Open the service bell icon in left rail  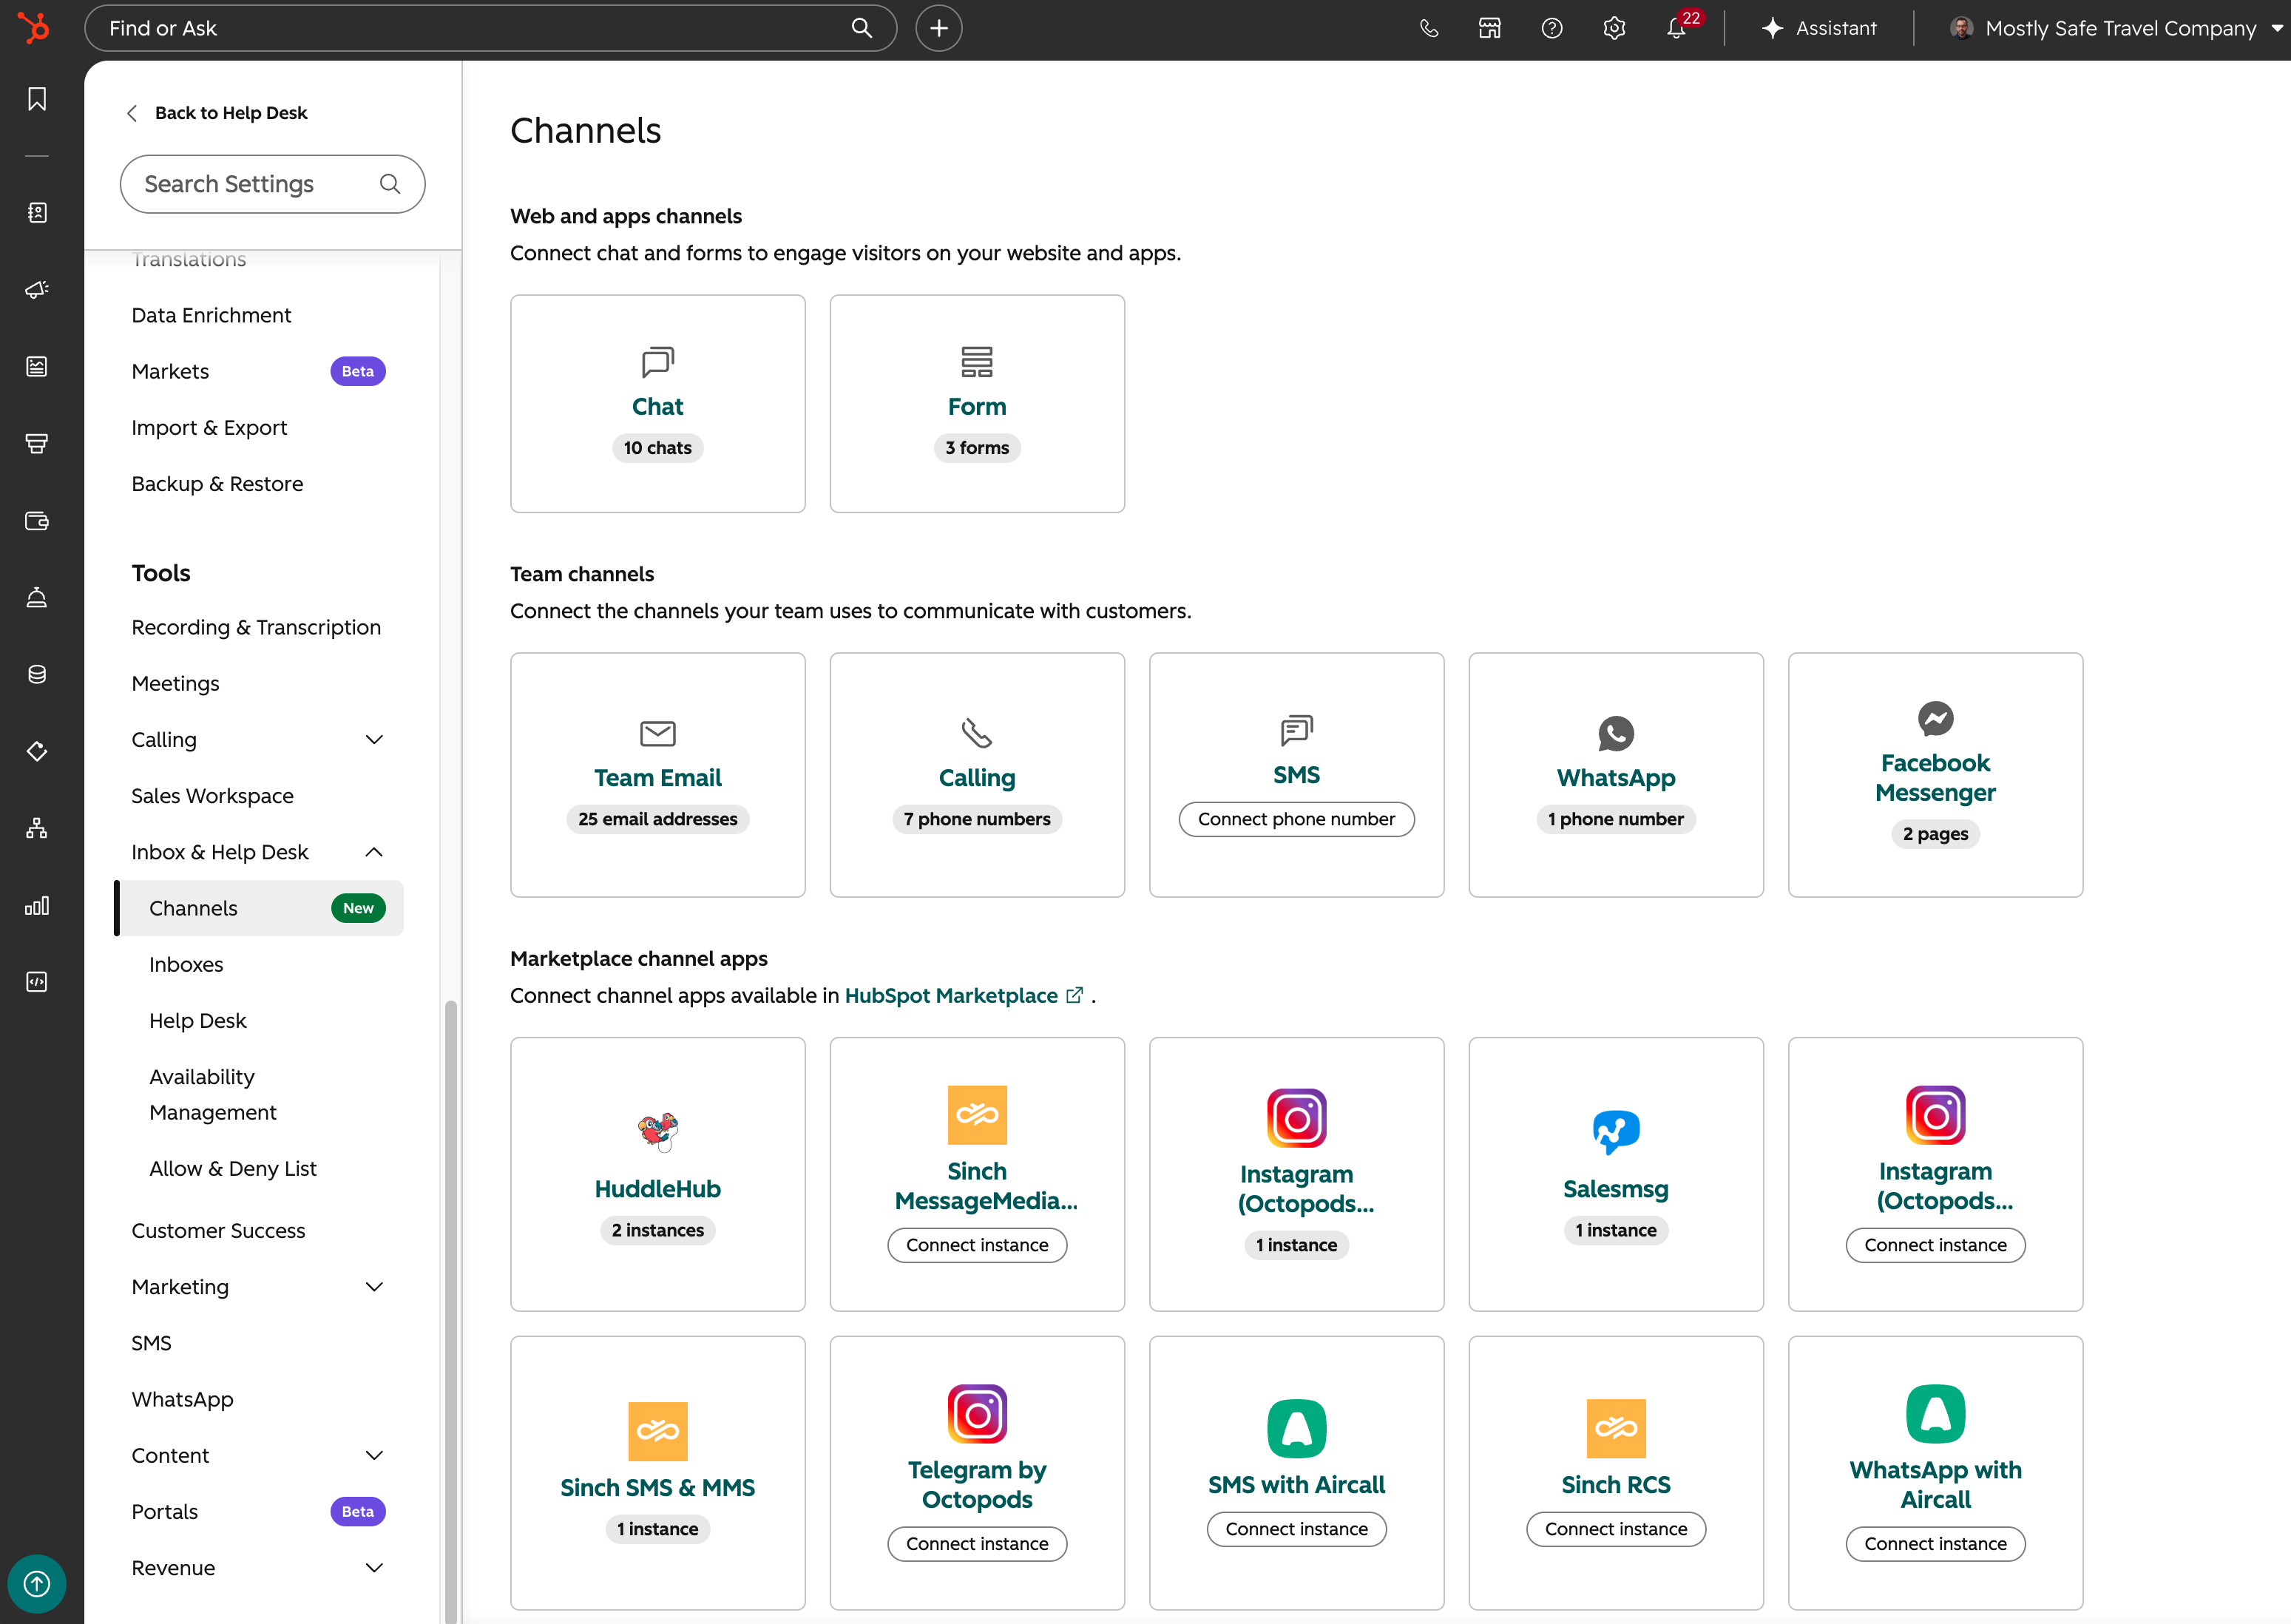pyautogui.click(x=37, y=597)
